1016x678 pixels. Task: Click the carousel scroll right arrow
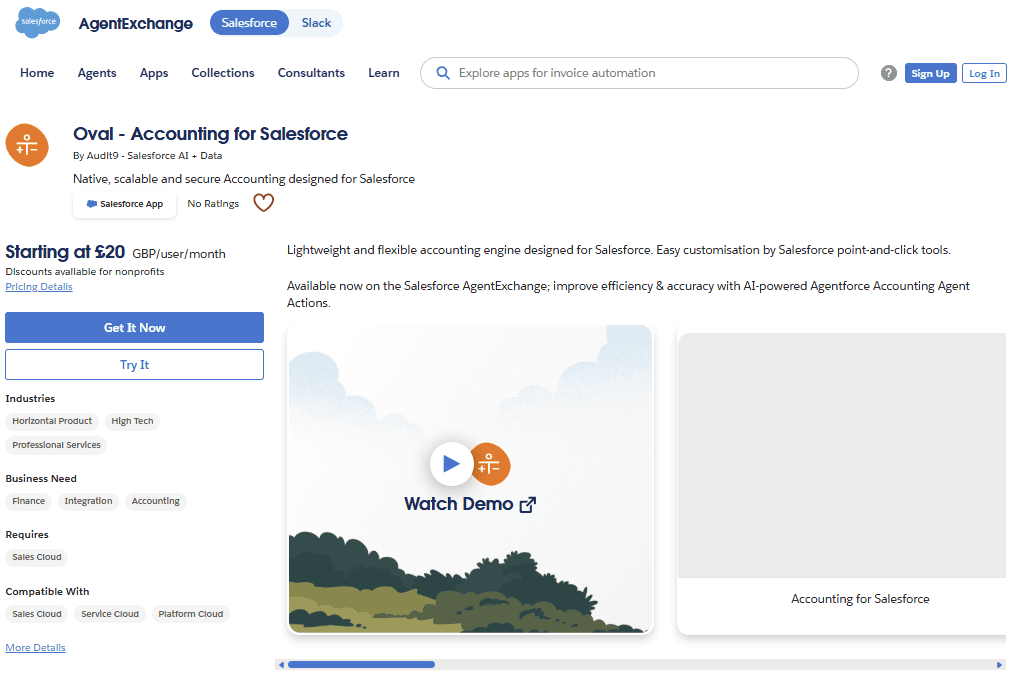999,664
